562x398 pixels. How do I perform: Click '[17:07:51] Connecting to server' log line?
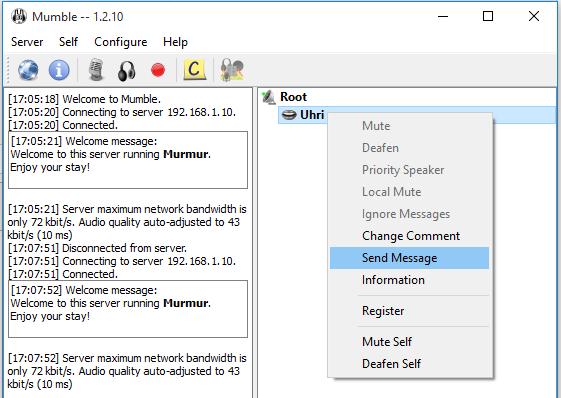122,261
